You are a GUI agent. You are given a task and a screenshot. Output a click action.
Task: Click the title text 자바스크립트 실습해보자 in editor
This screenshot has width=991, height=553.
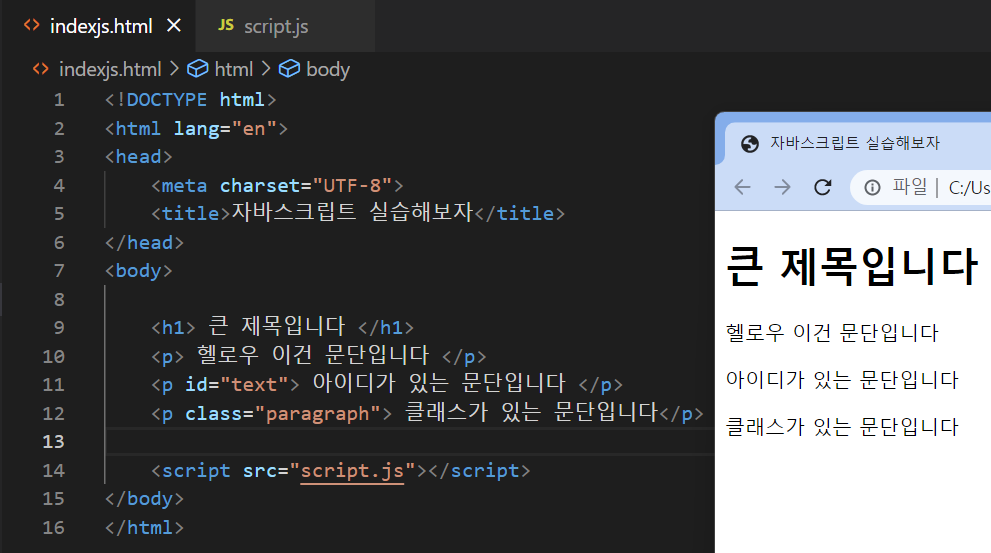[x=352, y=212]
